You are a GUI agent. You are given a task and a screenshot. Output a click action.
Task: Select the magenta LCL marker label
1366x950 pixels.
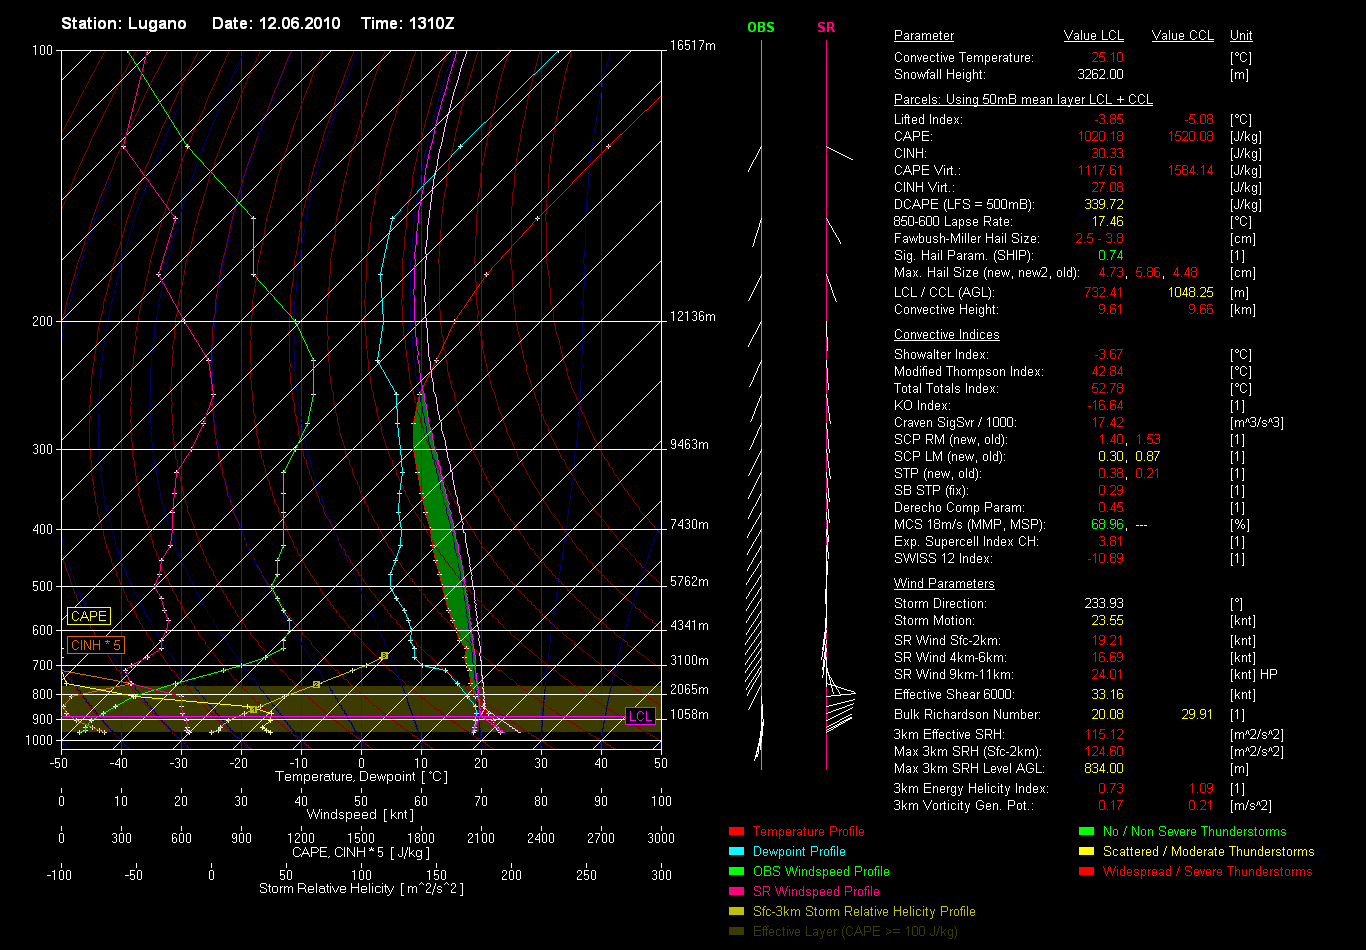[x=640, y=717]
